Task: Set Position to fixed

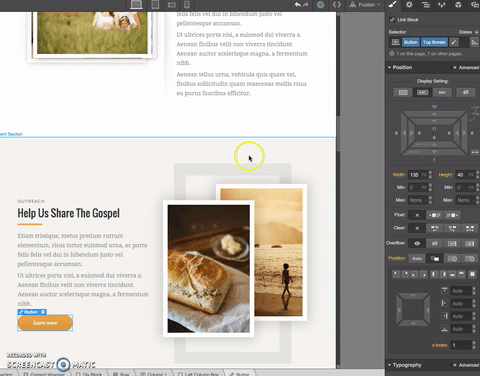Action: click(470, 258)
